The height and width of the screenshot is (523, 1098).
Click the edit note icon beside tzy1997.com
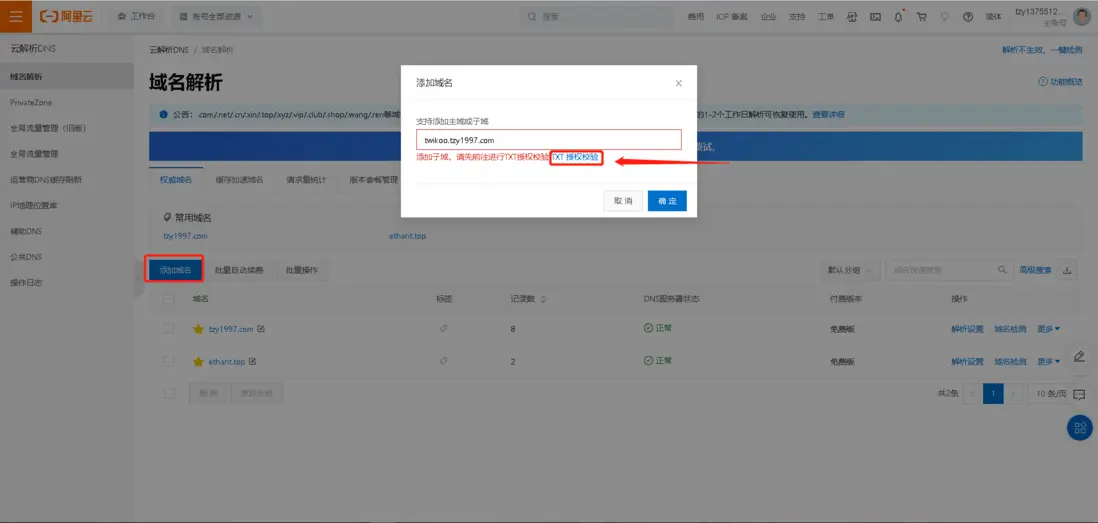coord(260,328)
